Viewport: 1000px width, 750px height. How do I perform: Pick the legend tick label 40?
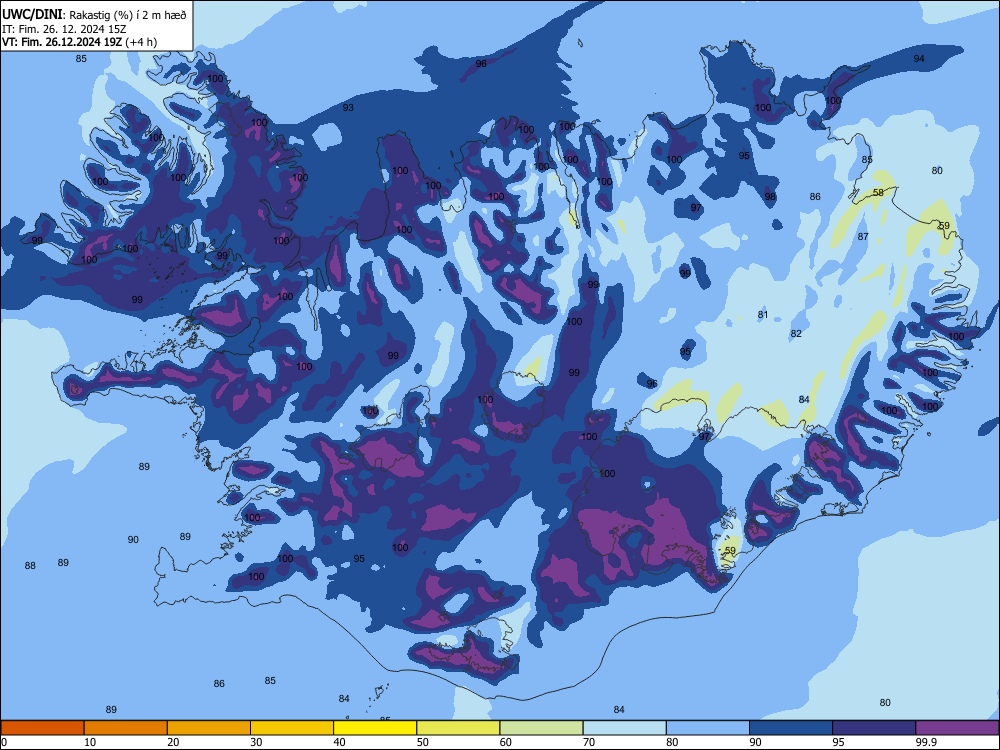(339, 742)
